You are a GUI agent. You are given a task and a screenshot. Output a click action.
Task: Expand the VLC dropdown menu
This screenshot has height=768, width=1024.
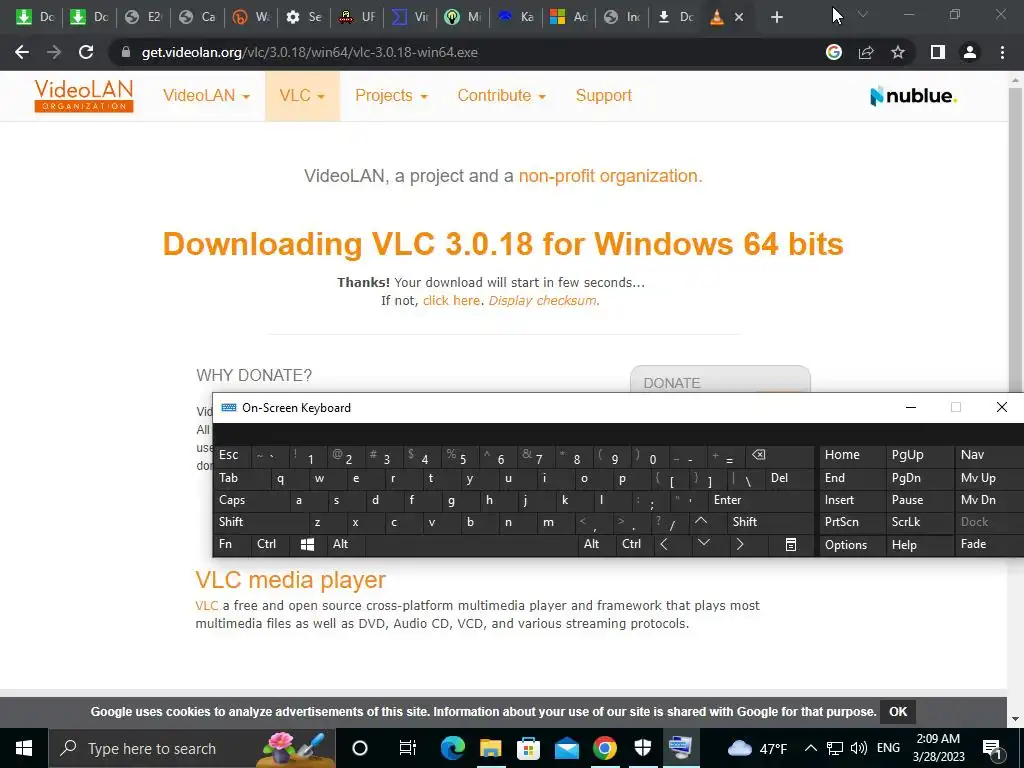pyautogui.click(x=302, y=95)
